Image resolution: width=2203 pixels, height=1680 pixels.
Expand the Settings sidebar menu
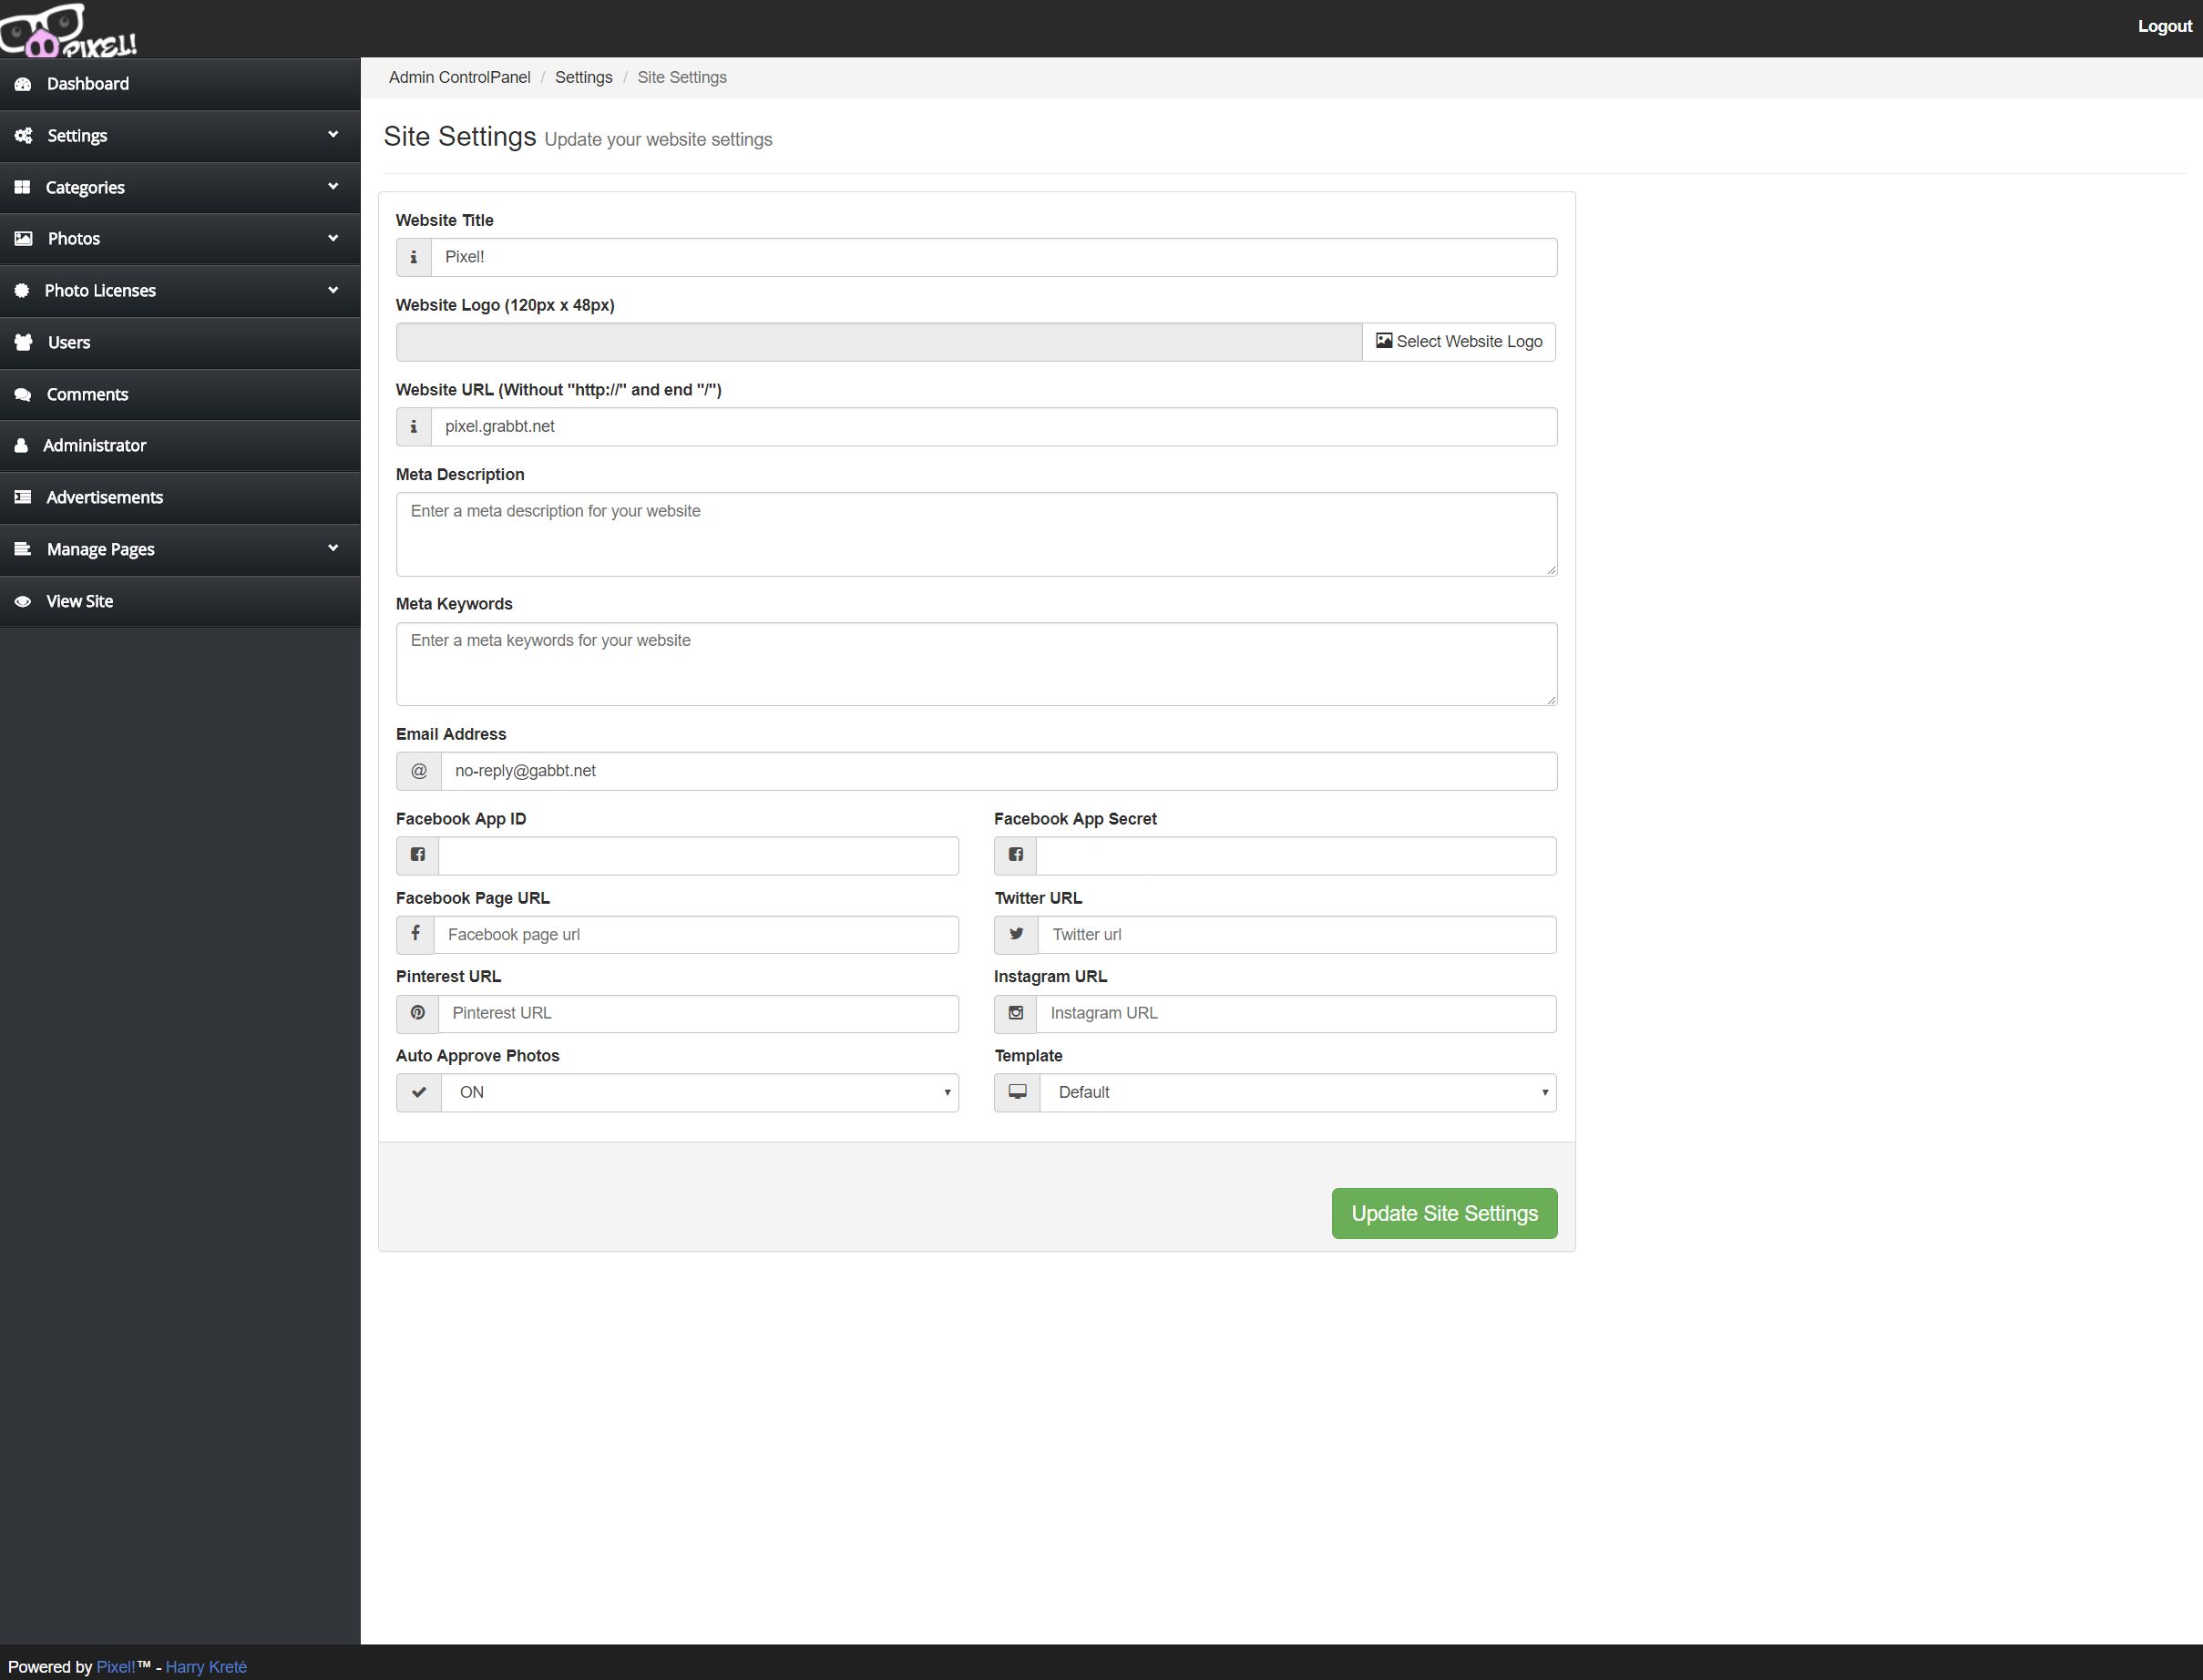[x=180, y=136]
